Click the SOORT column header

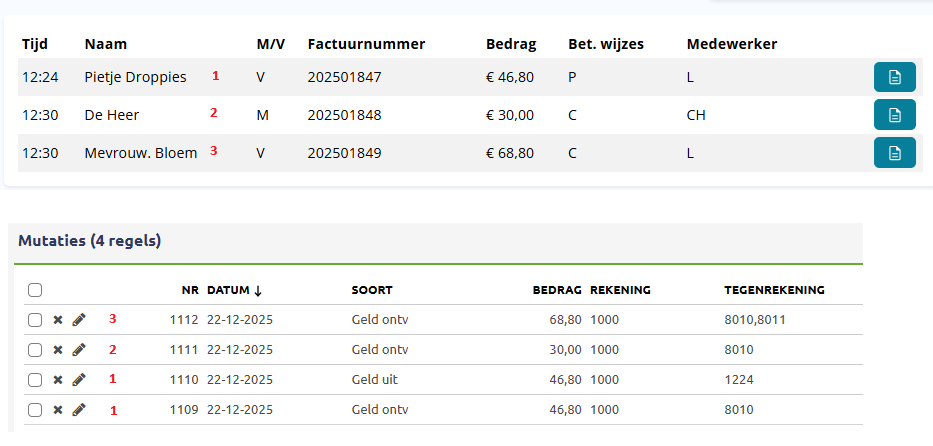[372, 290]
